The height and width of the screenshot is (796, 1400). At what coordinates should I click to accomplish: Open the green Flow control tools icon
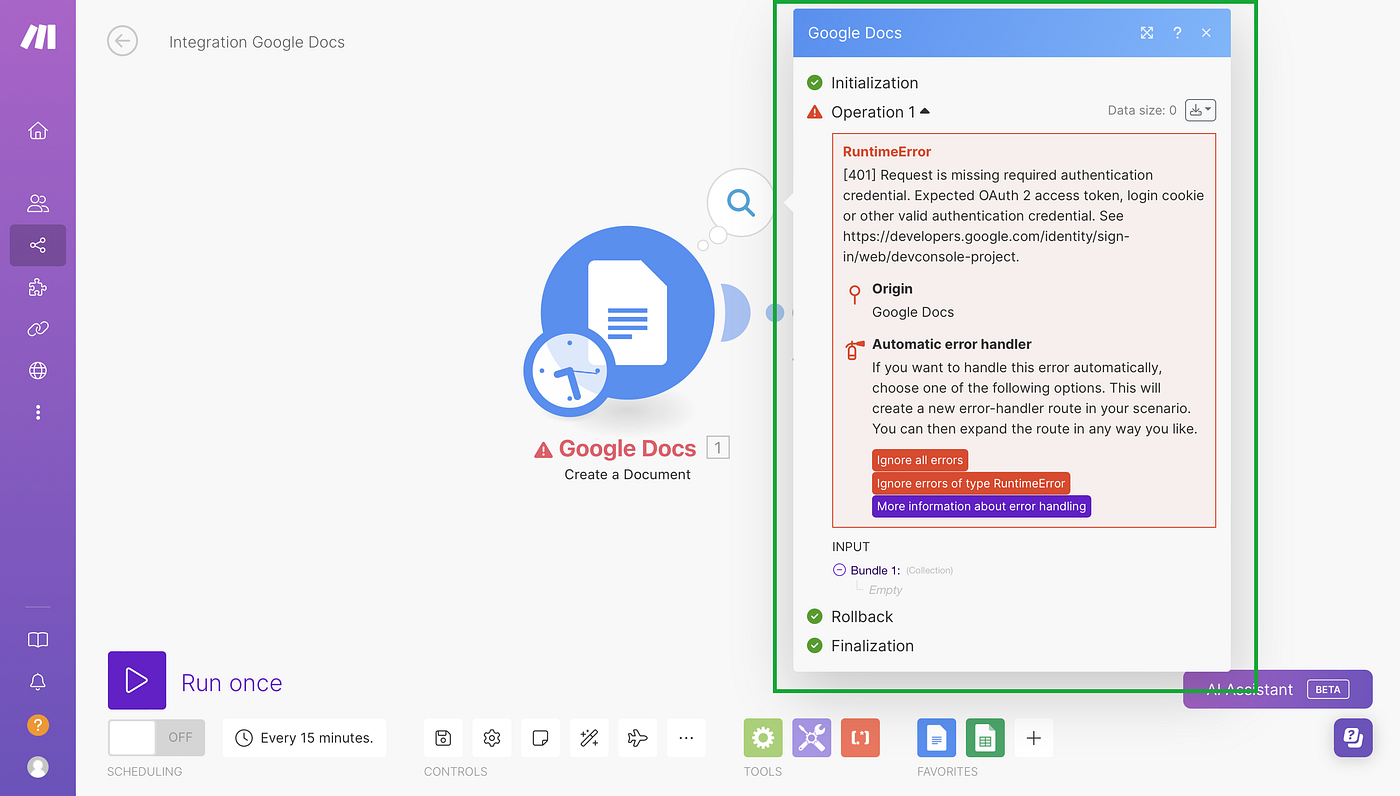point(763,738)
